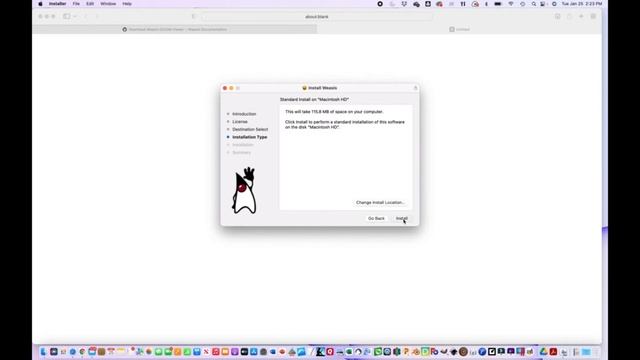
Task: Open the Edit menu
Action: pos(90,4)
